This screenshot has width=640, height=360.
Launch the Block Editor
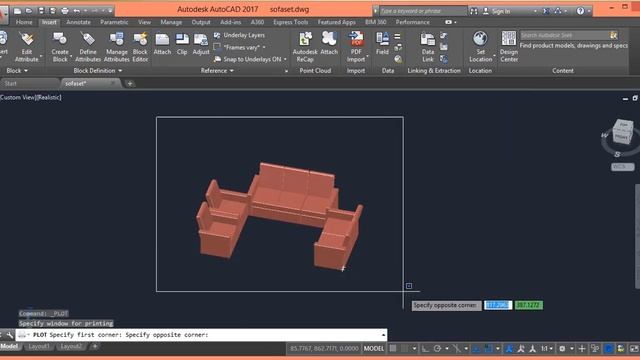point(140,47)
